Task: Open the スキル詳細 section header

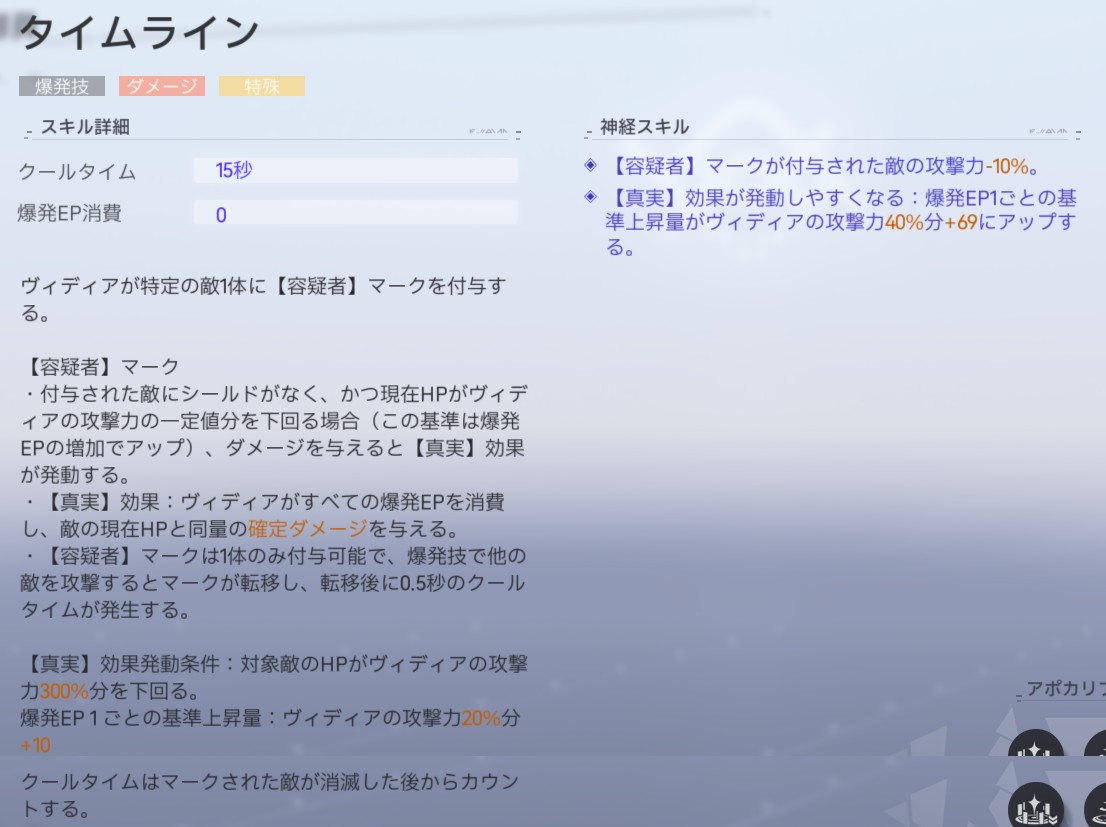Action: point(85,127)
